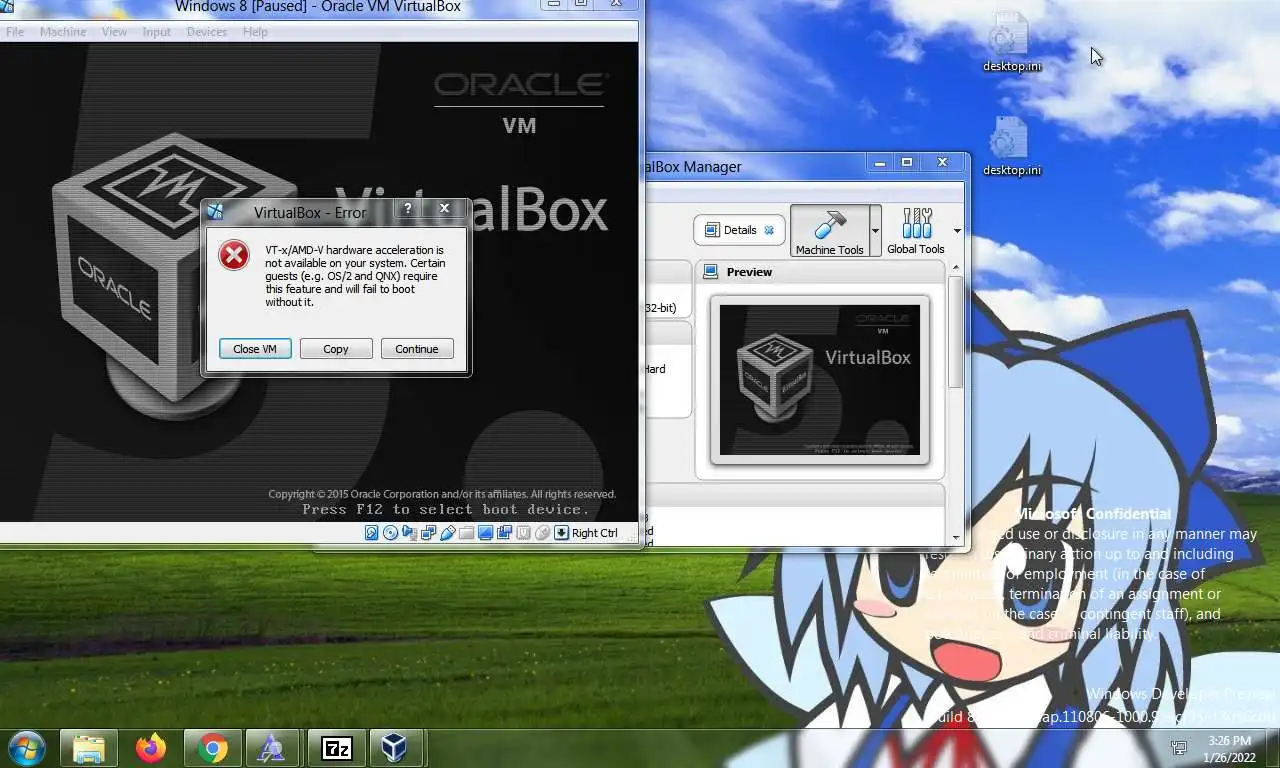Image resolution: width=1280 pixels, height=768 pixels.
Task: Click the mouse integration icon in VM status bar
Action: click(542, 533)
